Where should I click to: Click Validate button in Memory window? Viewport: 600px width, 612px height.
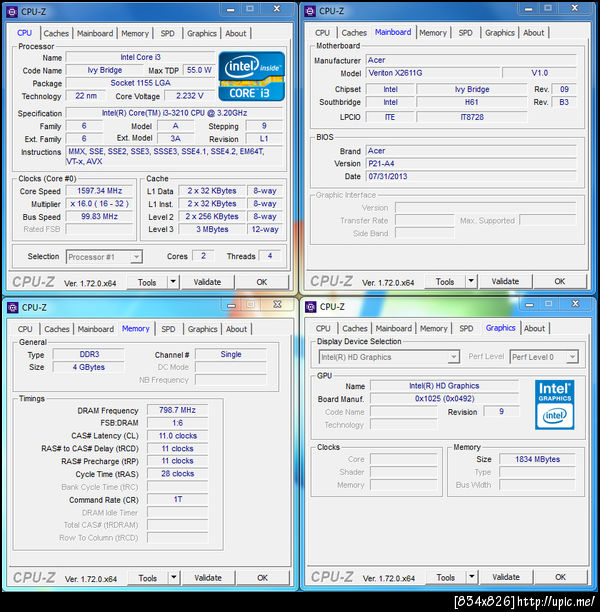[x=208, y=578]
